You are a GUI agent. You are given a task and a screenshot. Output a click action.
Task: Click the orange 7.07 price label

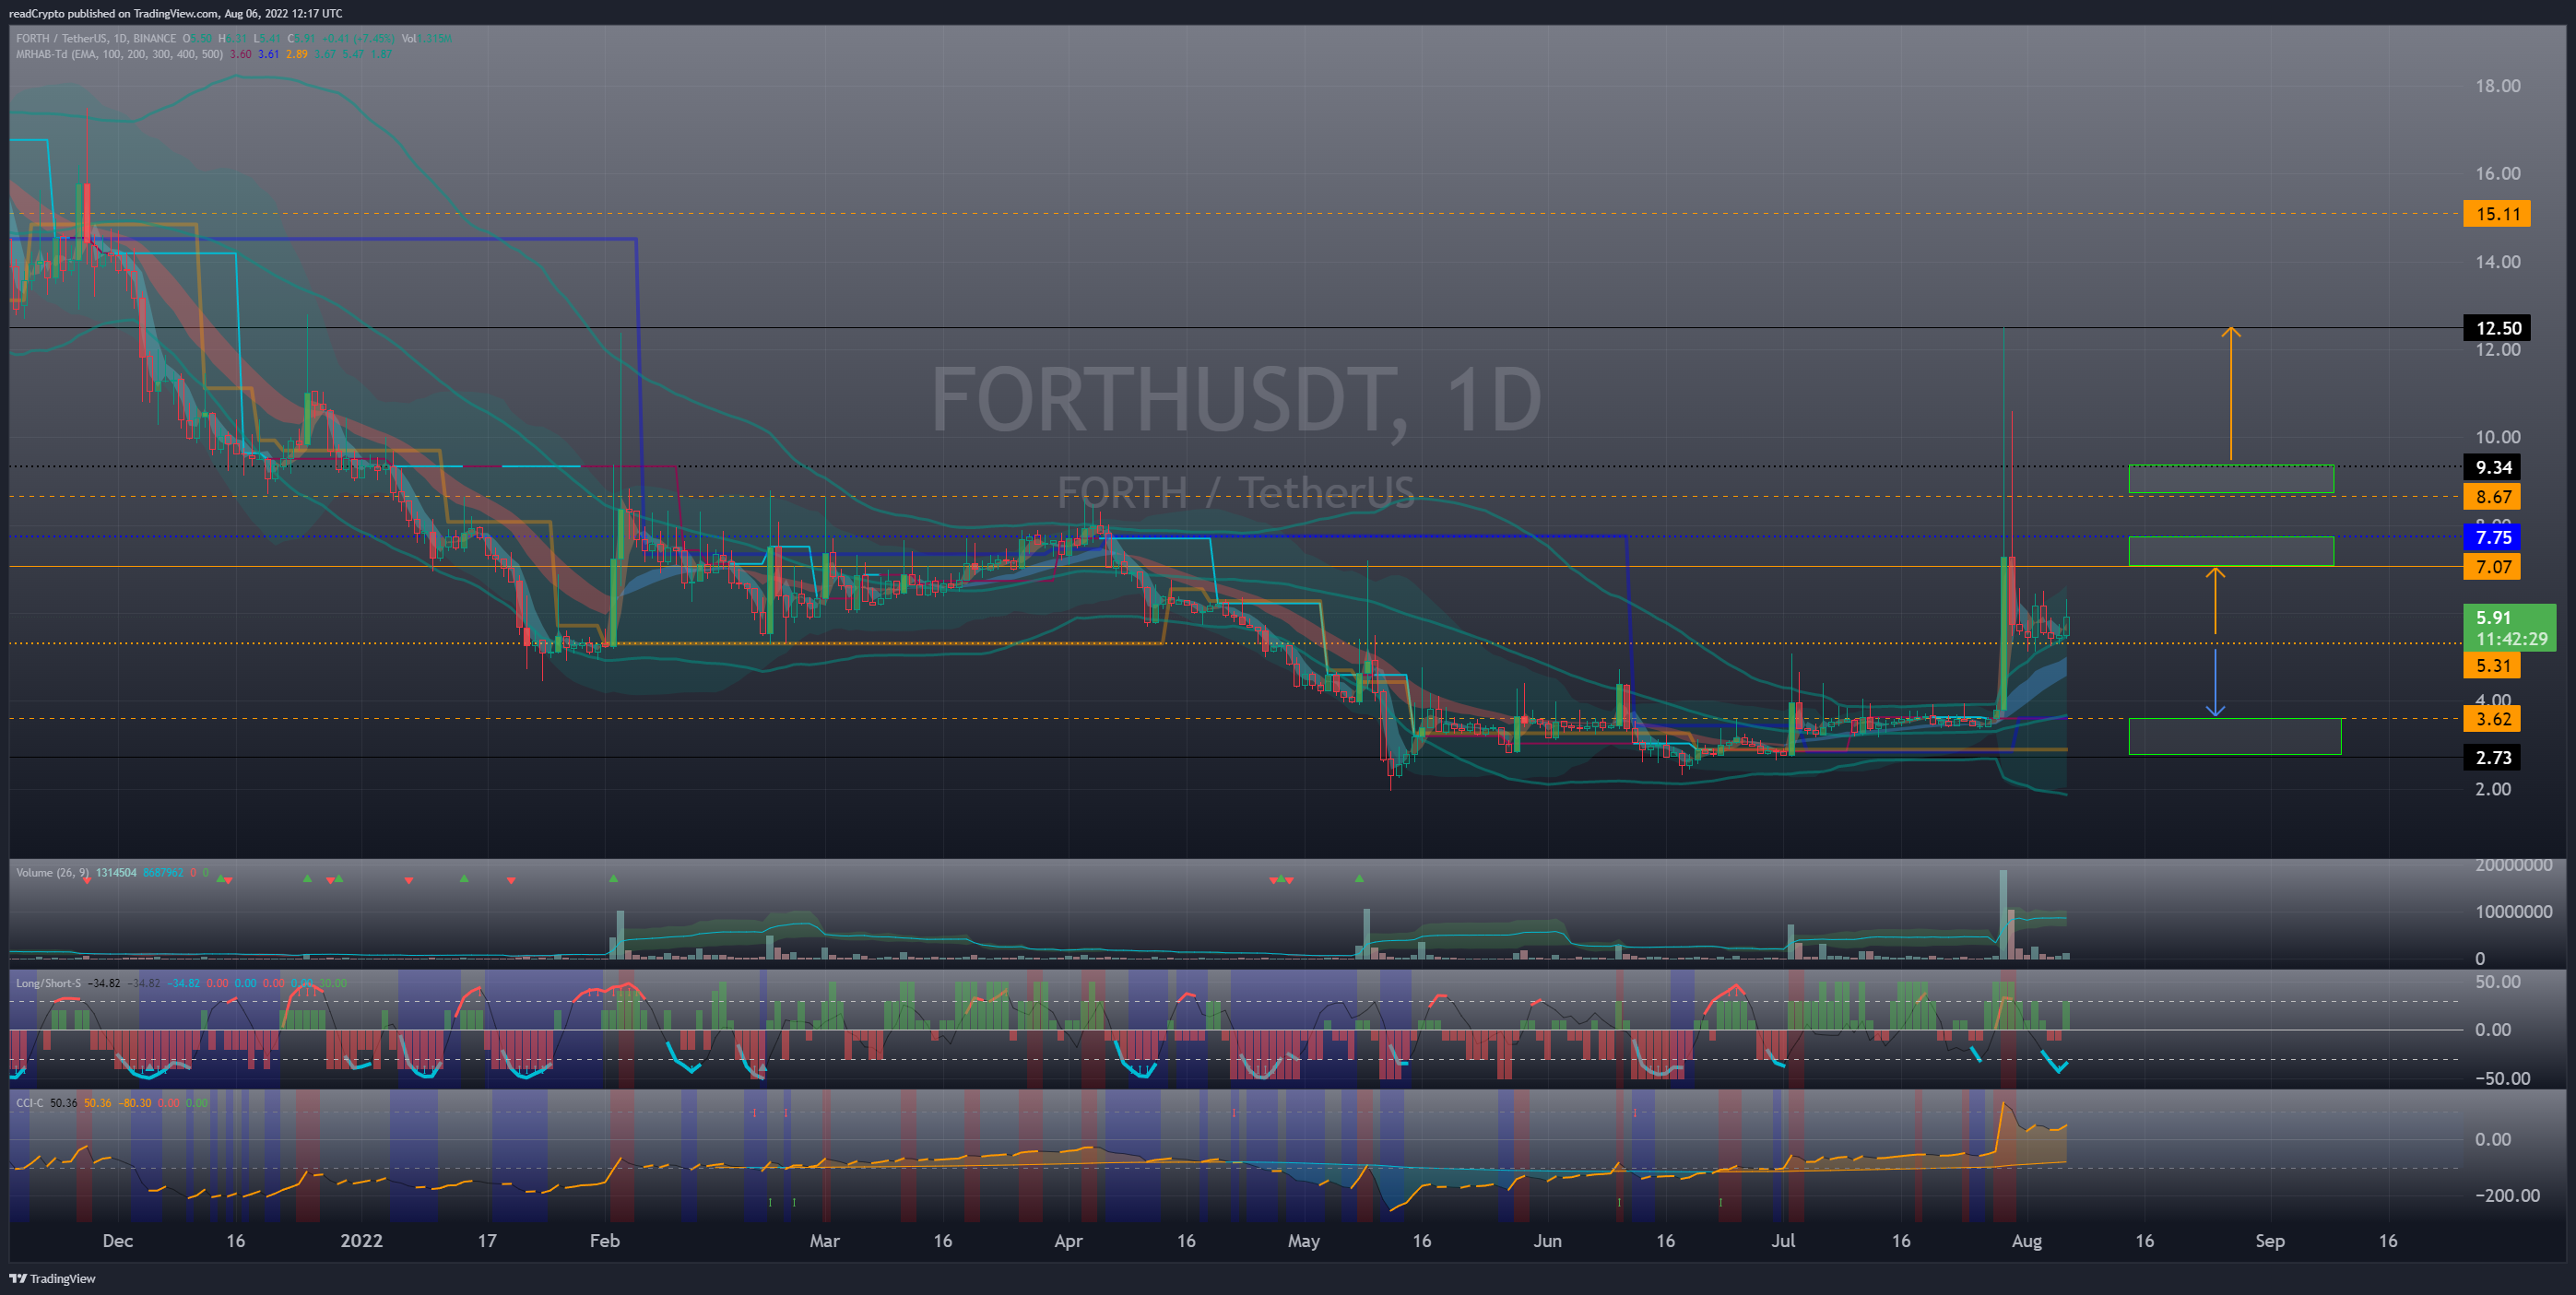point(2491,567)
